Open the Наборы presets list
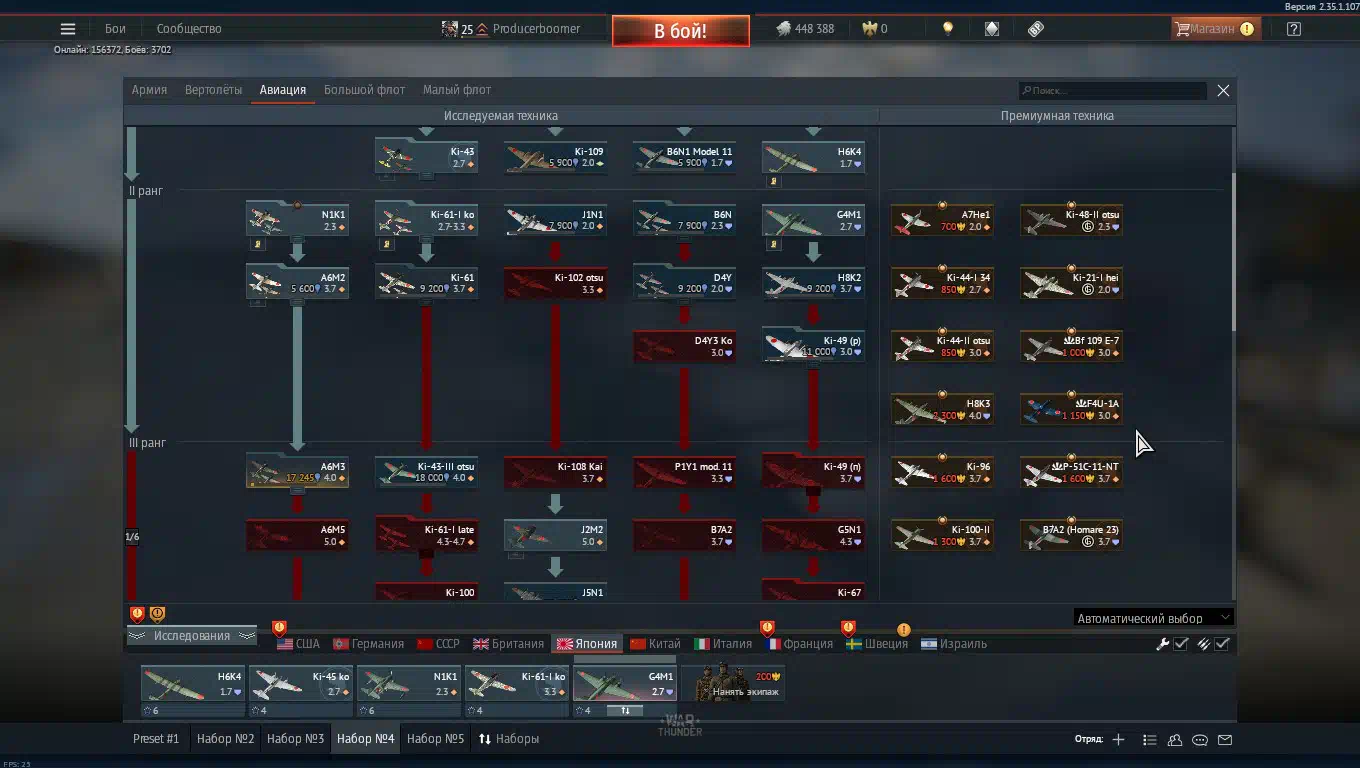Screen dimensions: 1360x768 [x=508, y=739]
